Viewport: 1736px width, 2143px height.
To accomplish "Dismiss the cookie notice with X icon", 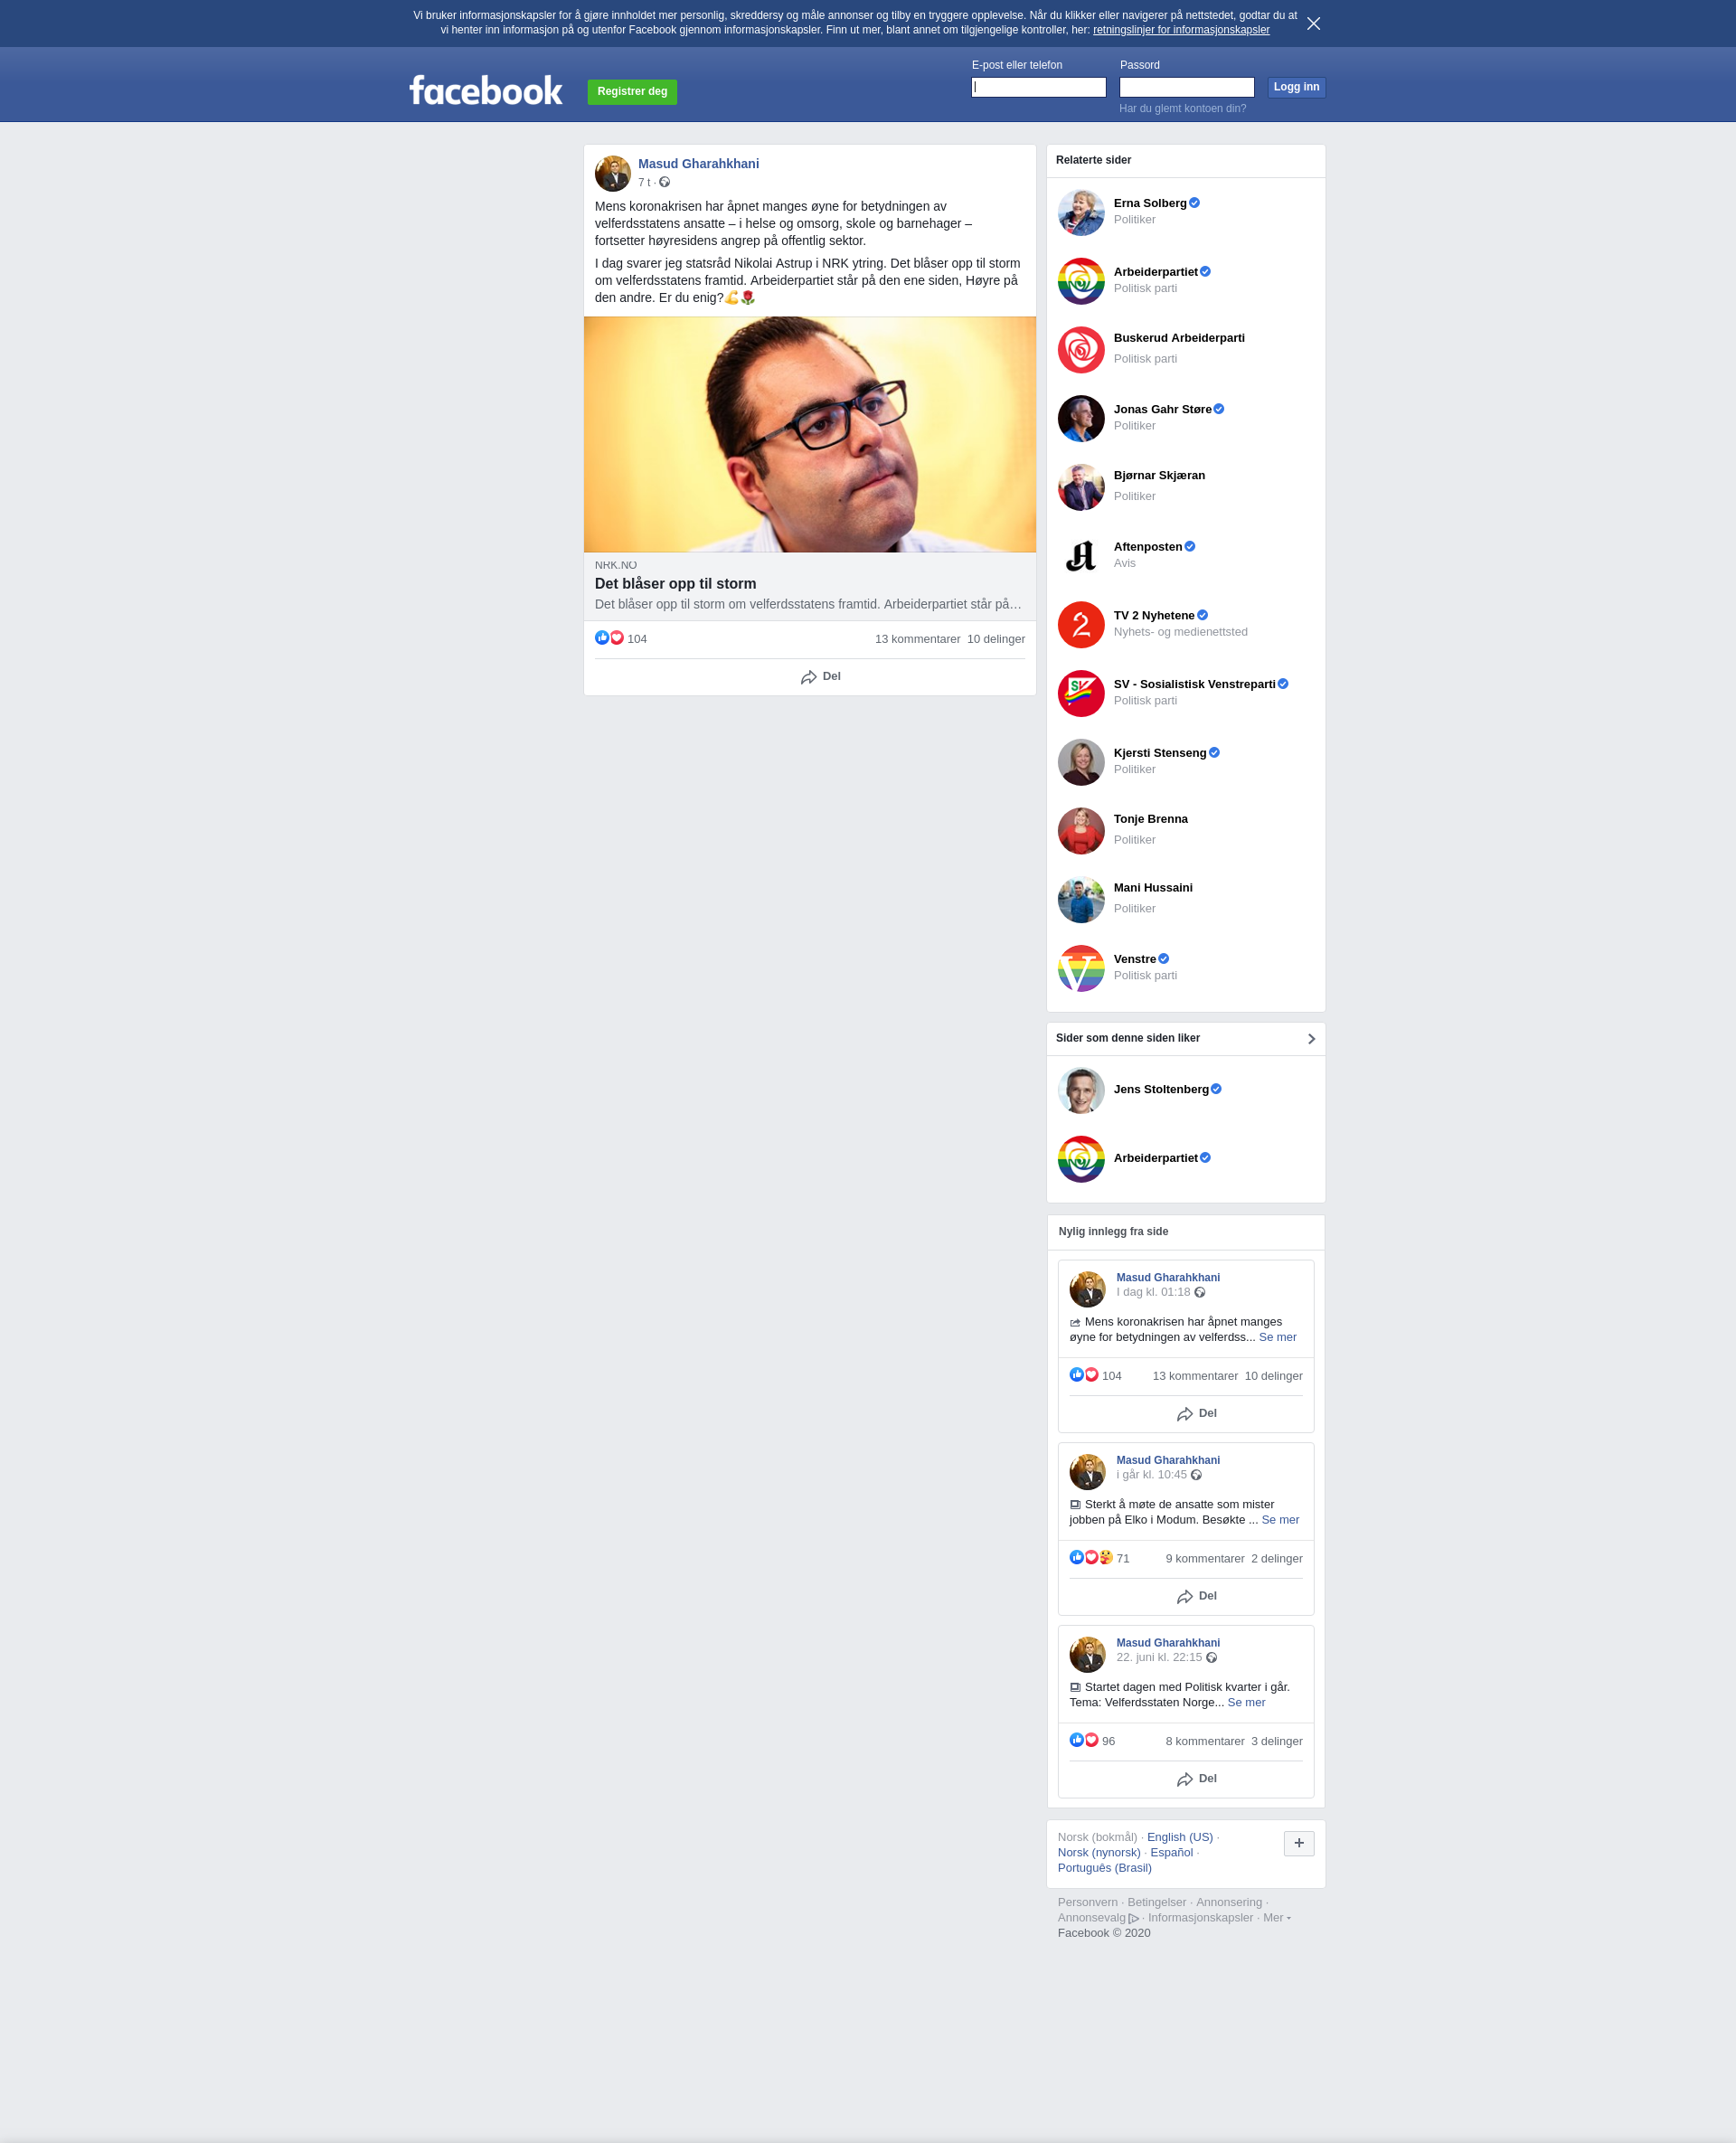I will pyautogui.click(x=1313, y=23).
